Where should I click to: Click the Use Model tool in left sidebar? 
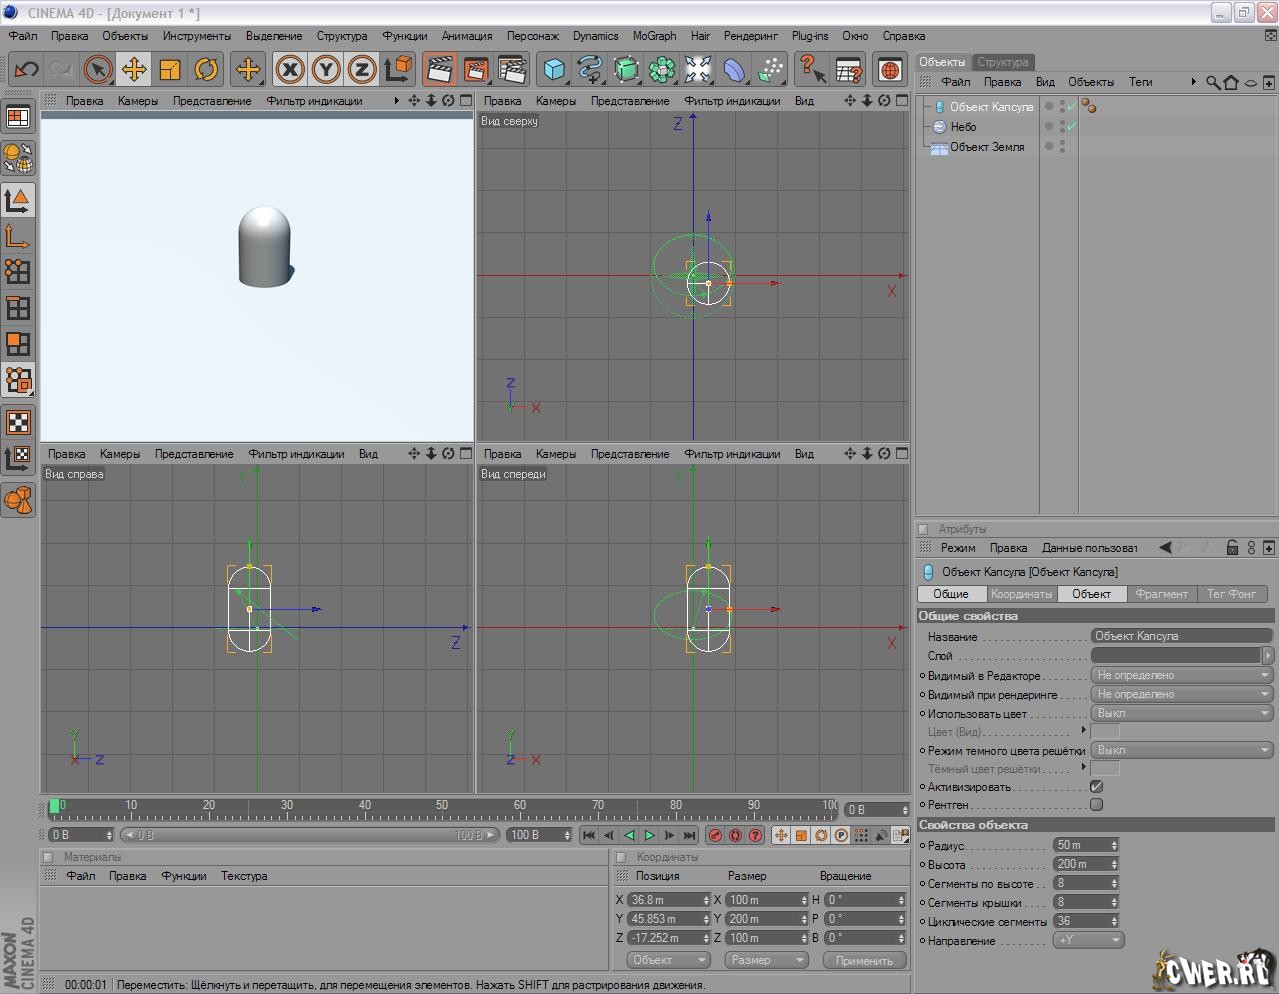[18, 200]
